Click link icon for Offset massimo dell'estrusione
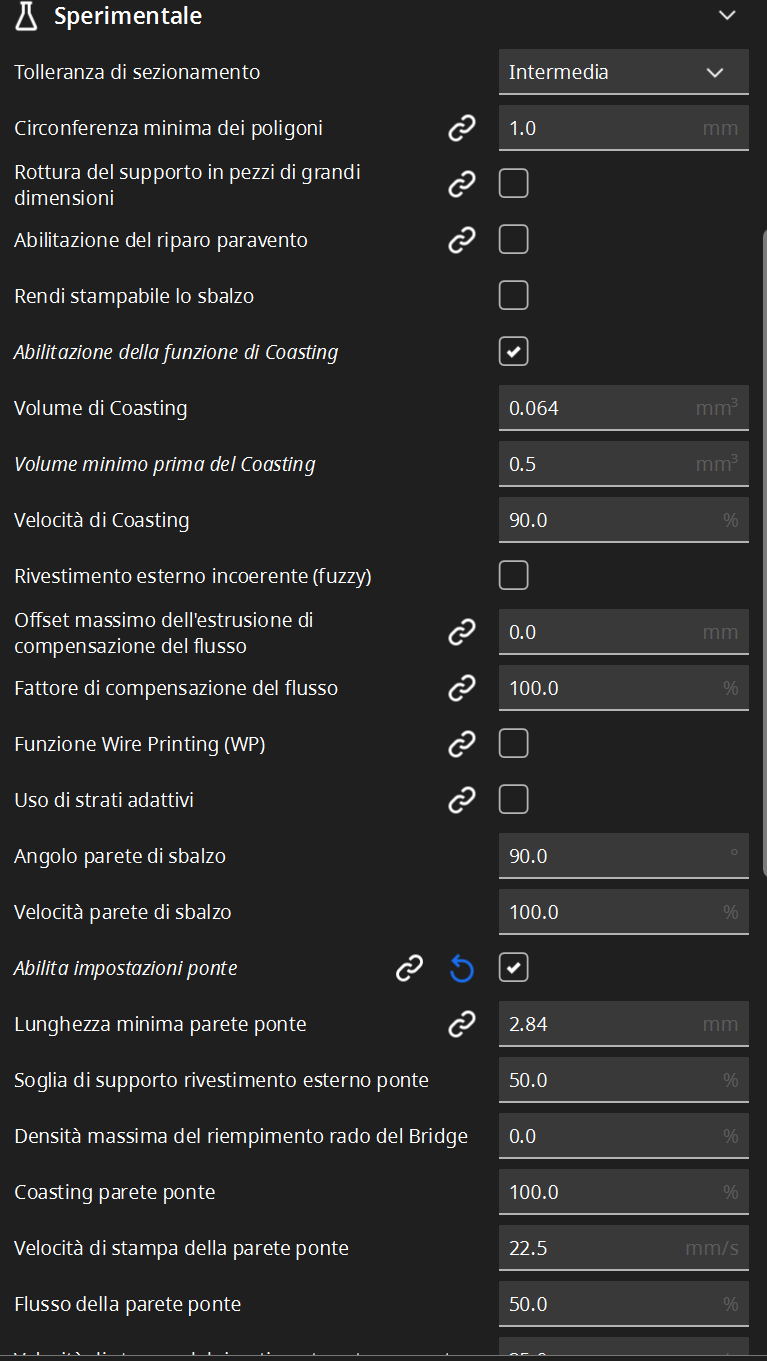767x1361 pixels. click(461, 632)
